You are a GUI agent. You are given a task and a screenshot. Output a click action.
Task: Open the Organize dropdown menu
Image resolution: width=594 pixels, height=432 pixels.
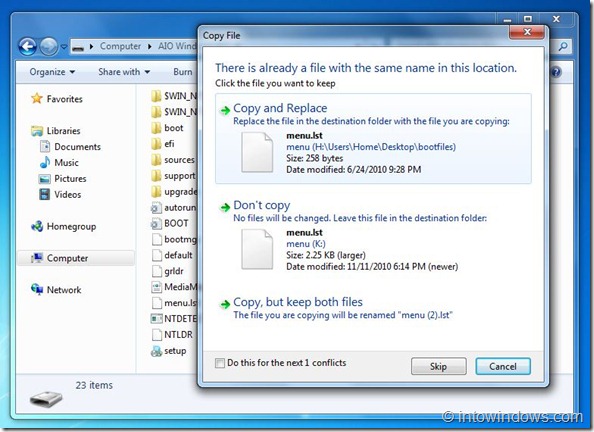click(x=52, y=72)
